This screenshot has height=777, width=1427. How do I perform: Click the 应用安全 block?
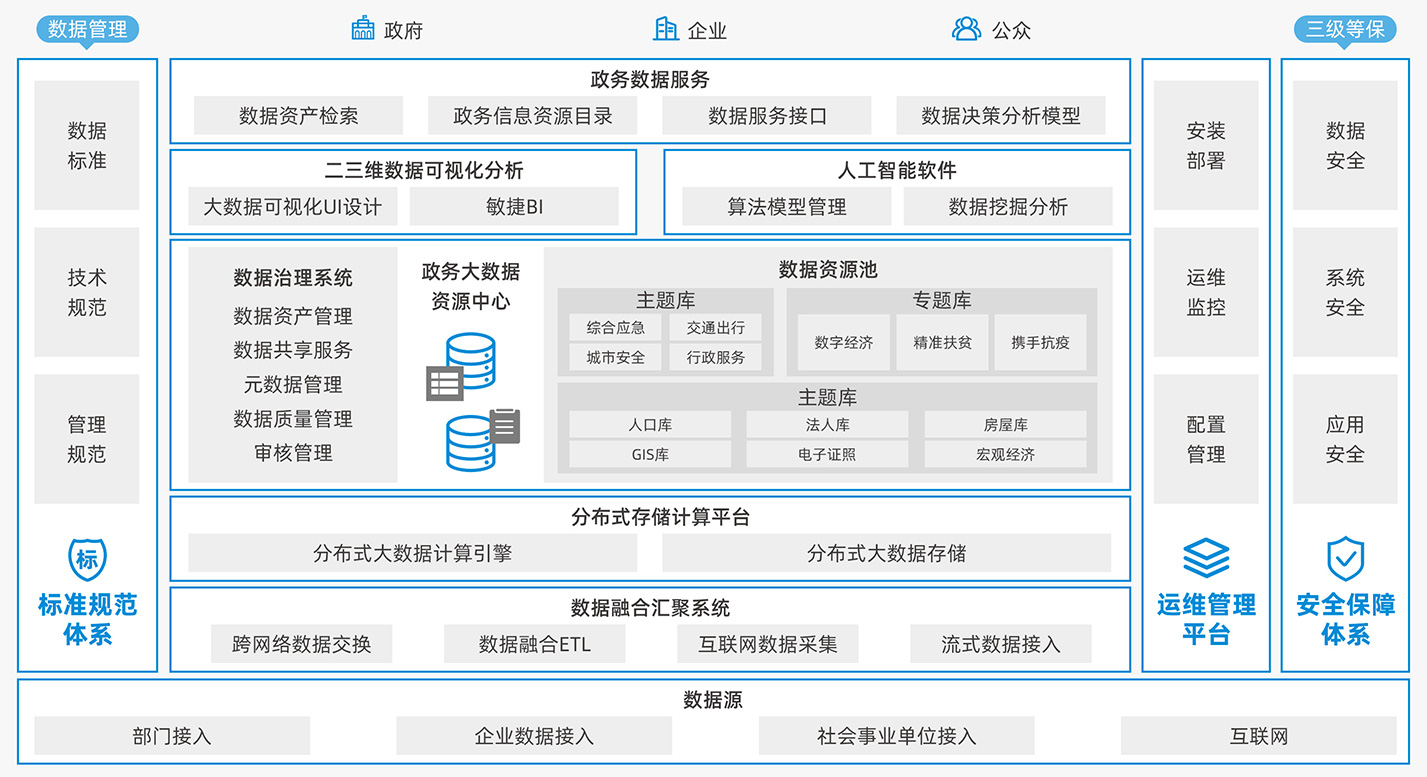pyautogui.click(x=1345, y=439)
